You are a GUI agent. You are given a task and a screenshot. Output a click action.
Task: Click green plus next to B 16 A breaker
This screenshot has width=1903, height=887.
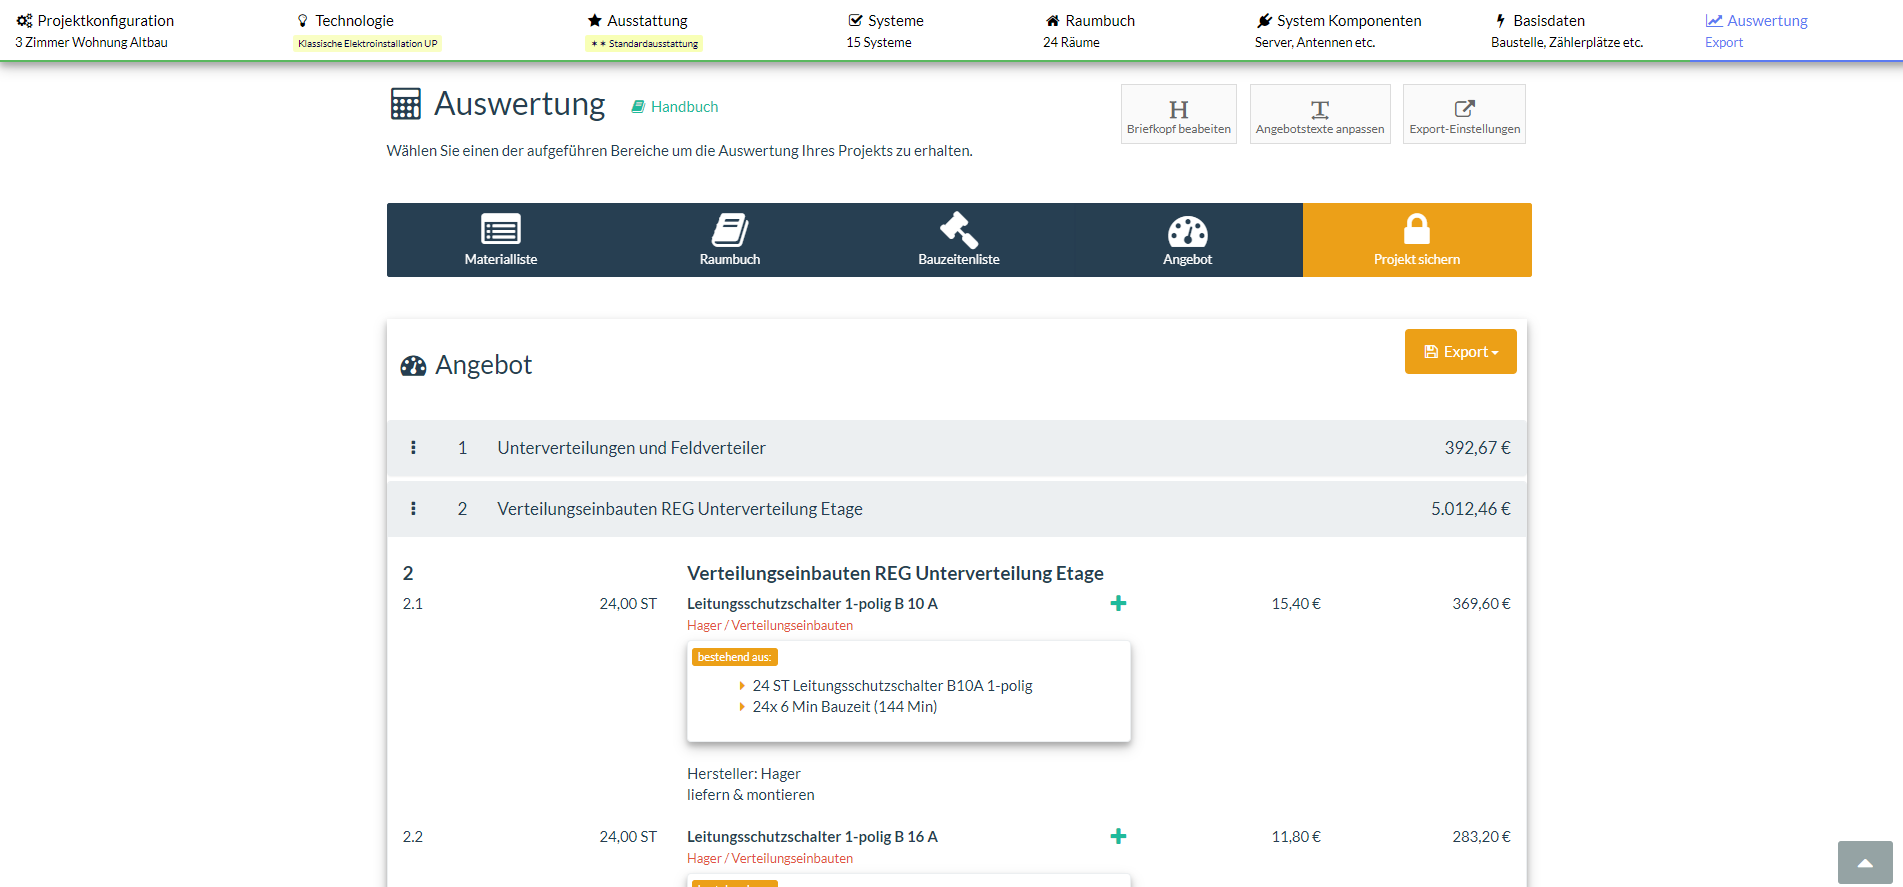(x=1118, y=836)
